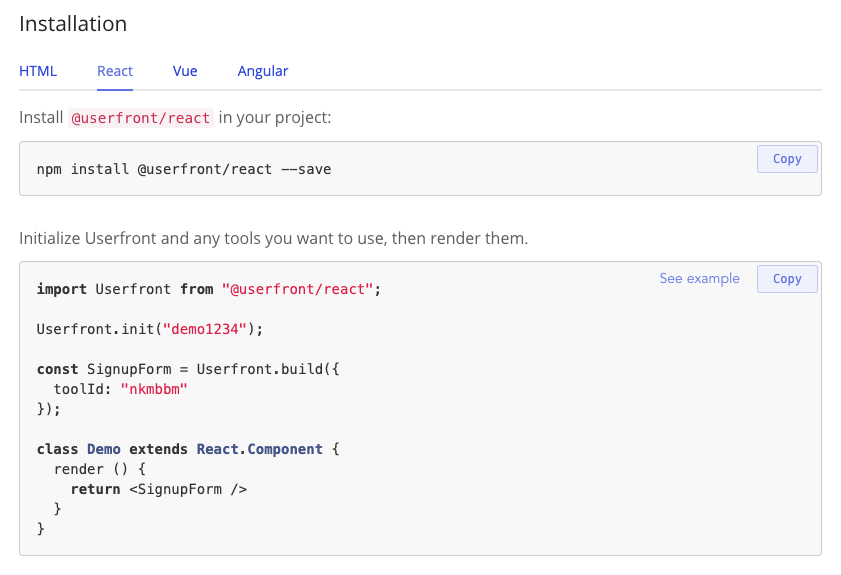The width and height of the screenshot is (841, 575).
Task: Switch to the Angular tab
Action: [263, 71]
